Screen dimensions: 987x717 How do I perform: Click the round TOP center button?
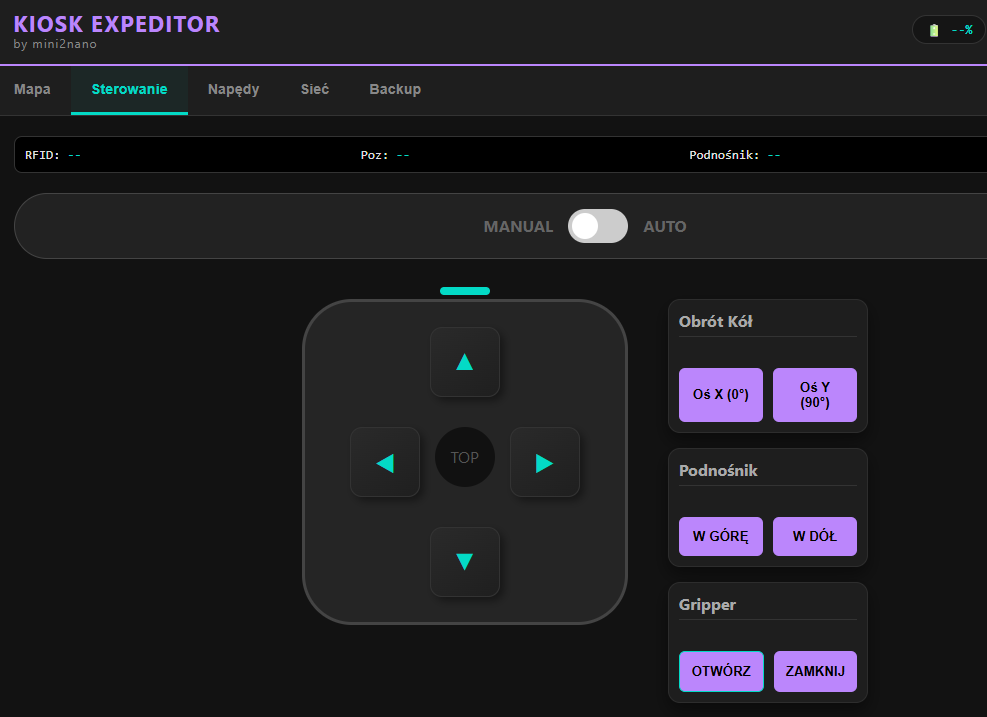pos(465,457)
